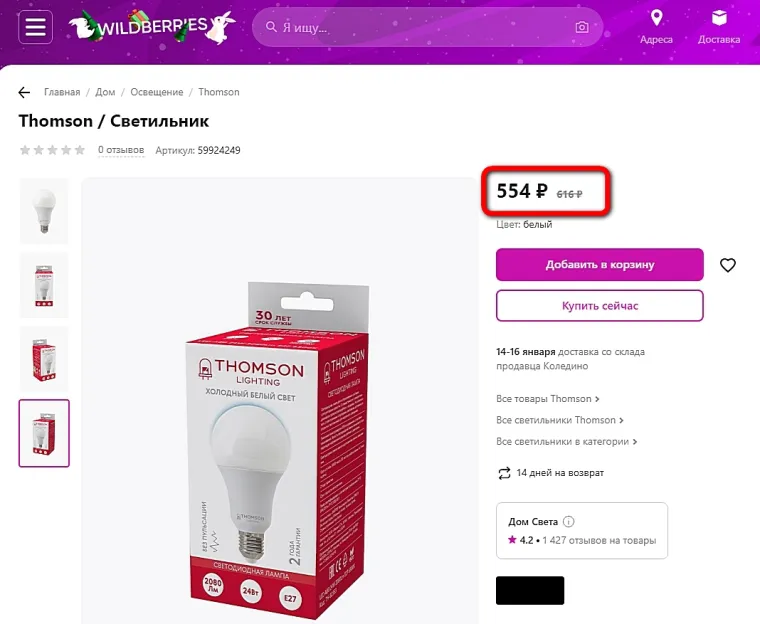Open the hamburger menu
760x624 pixels.
[x=35, y=27]
